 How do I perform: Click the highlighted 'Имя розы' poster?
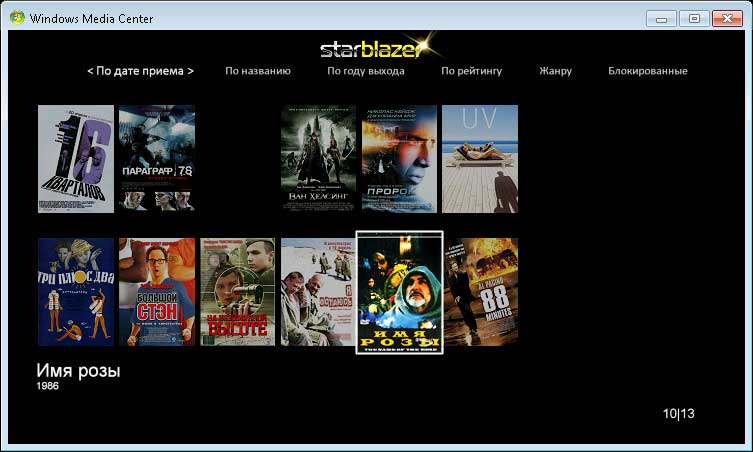tap(400, 293)
